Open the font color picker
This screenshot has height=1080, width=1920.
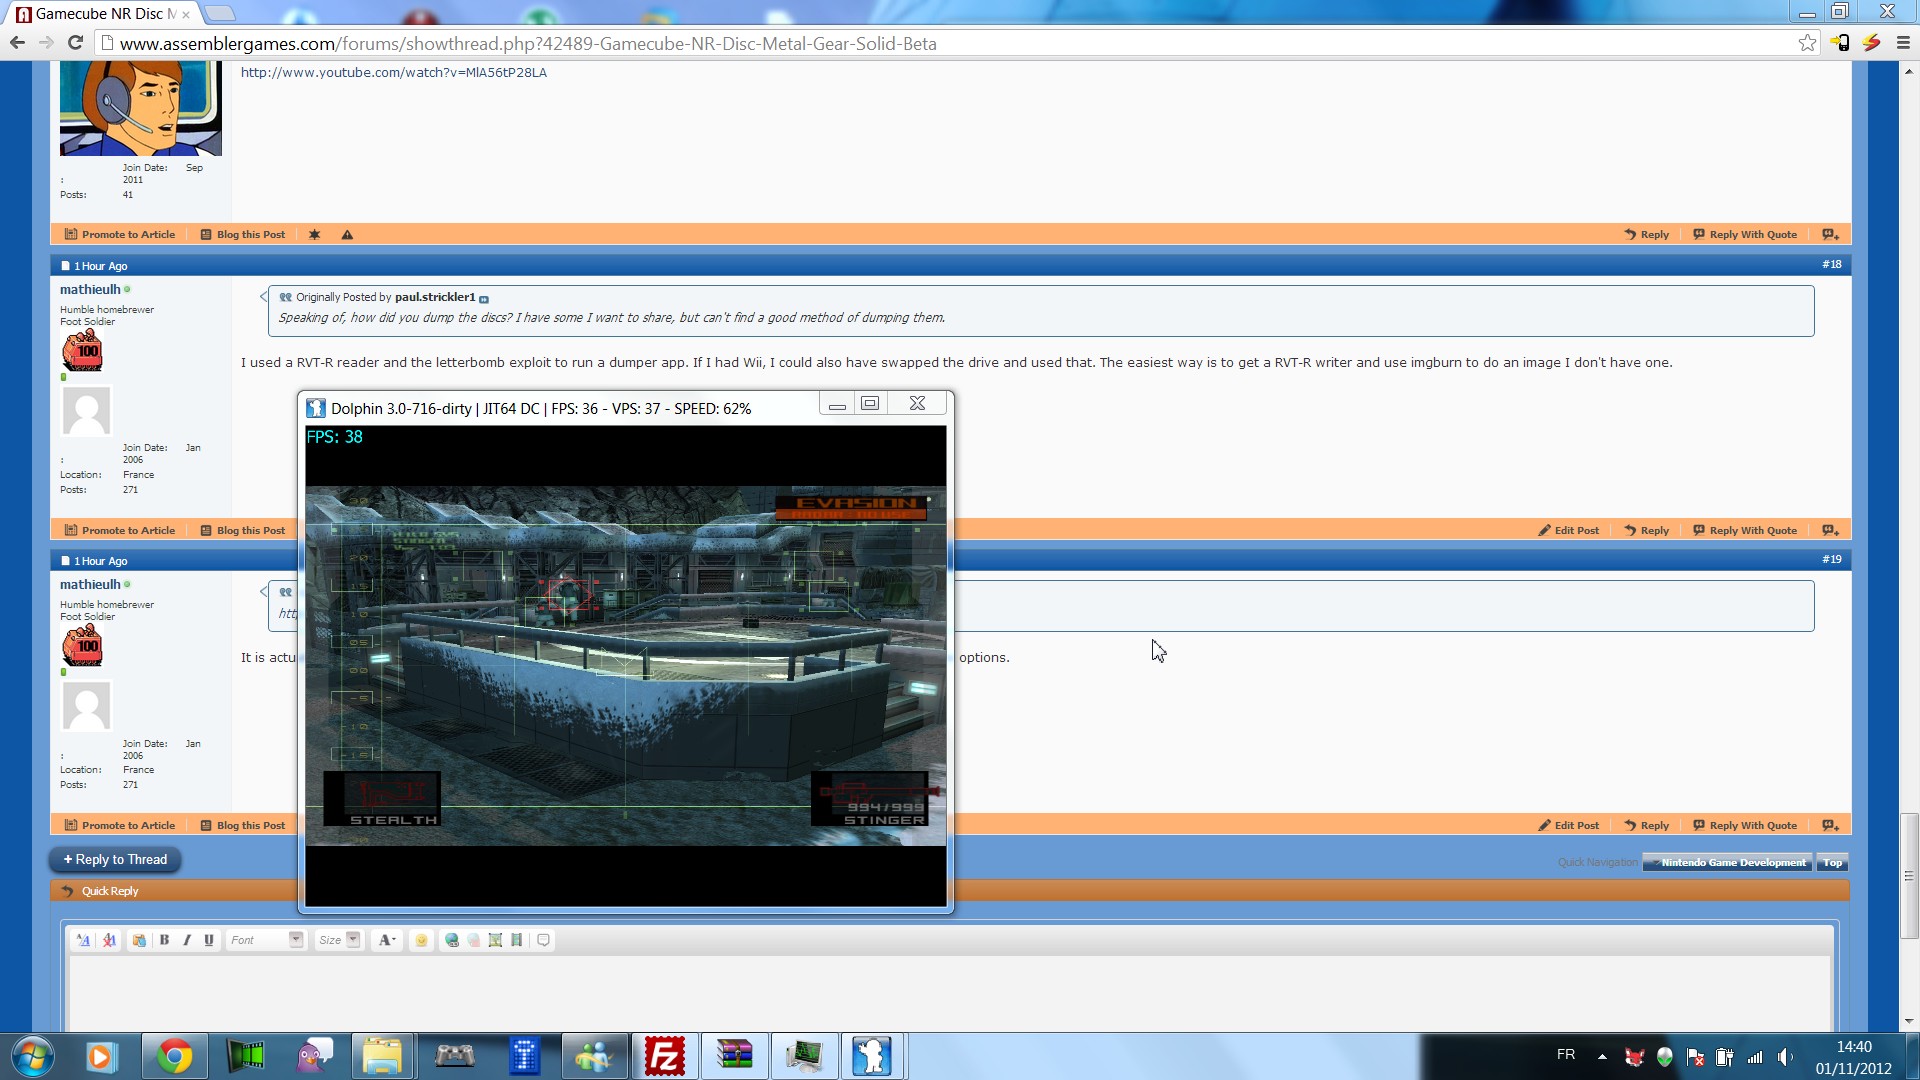(x=386, y=940)
